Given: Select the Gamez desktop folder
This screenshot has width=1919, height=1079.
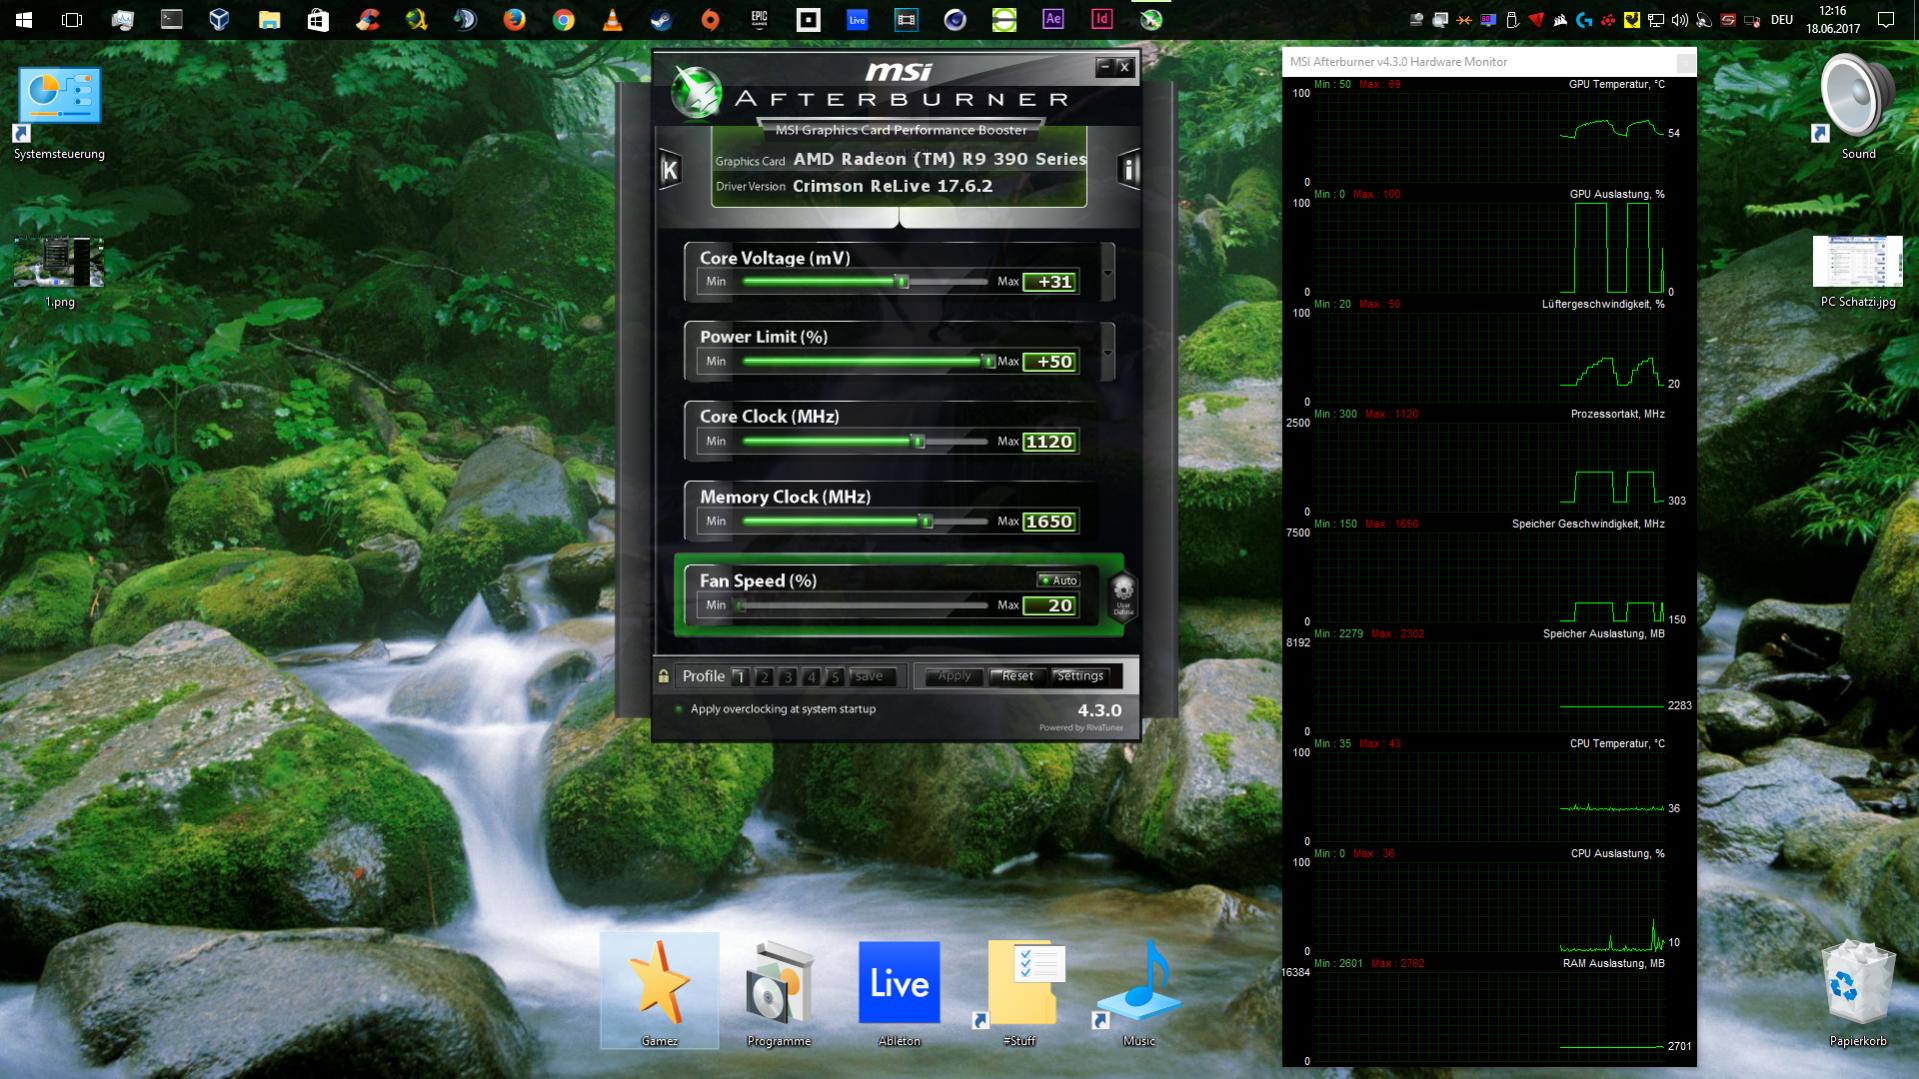Looking at the screenshot, I should [659, 991].
